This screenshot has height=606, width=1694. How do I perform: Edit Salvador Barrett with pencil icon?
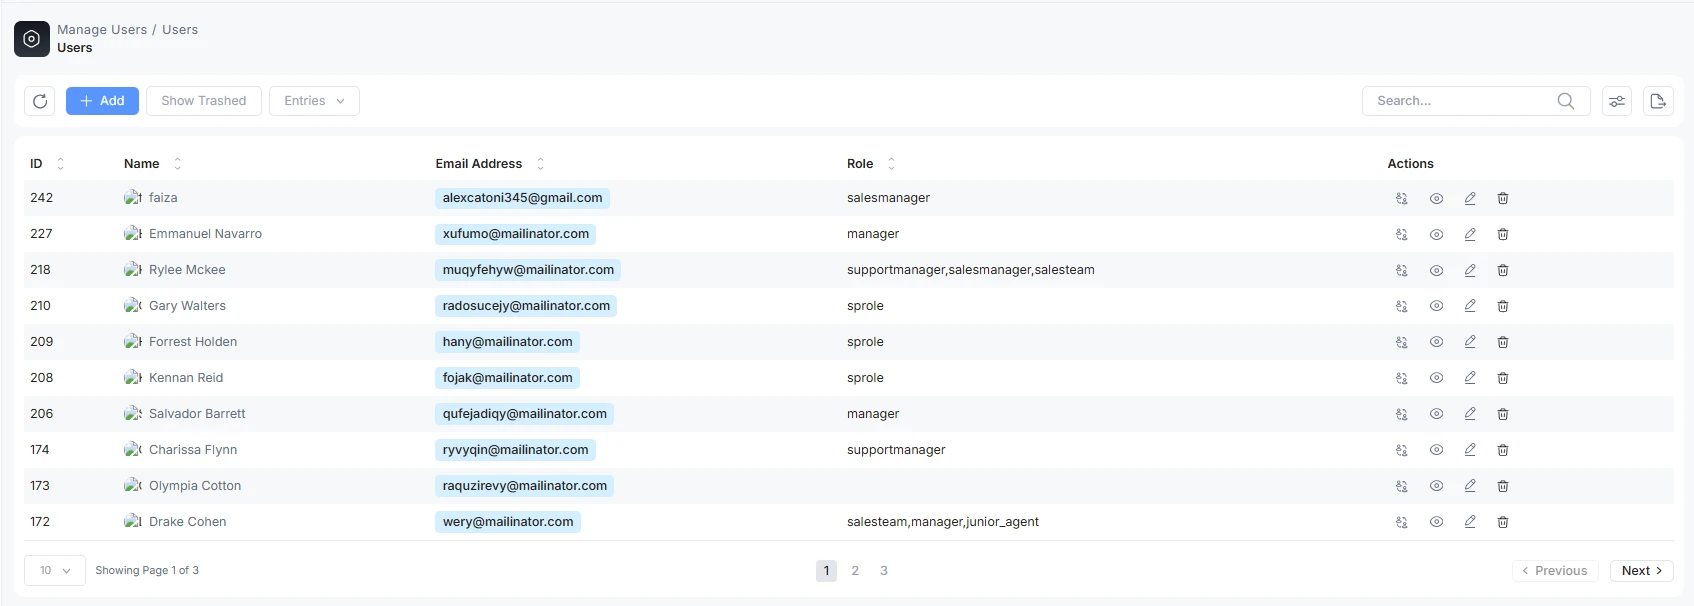click(x=1470, y=414)
